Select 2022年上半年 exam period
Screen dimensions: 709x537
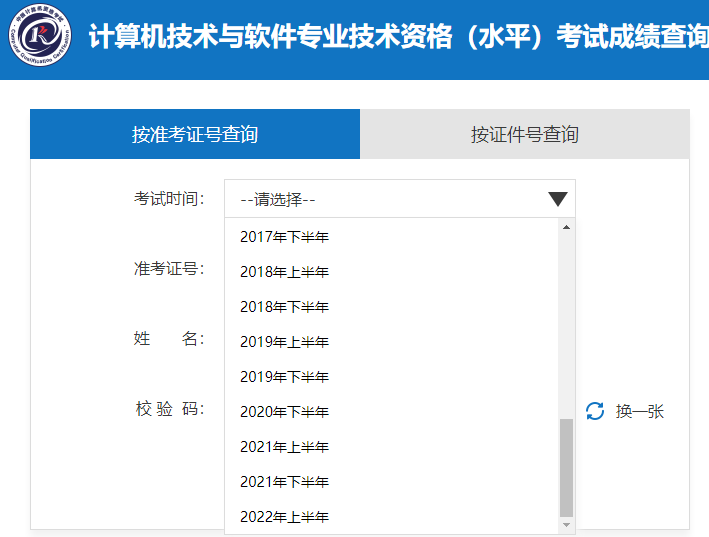point(284,517)
